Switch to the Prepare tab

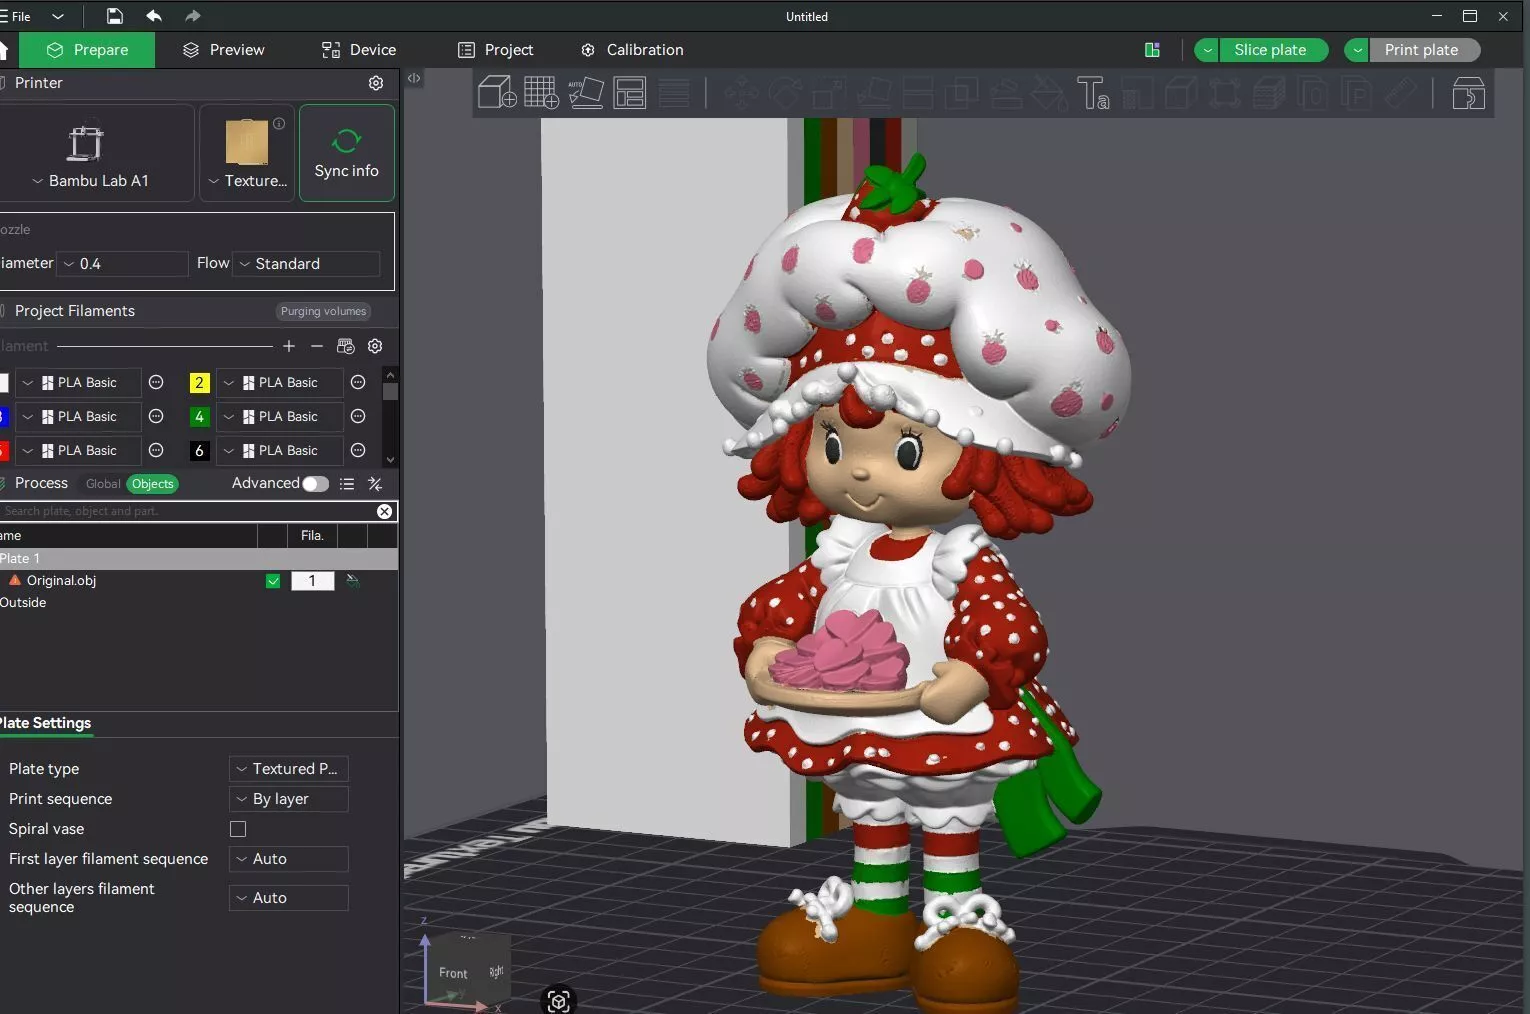87,50
